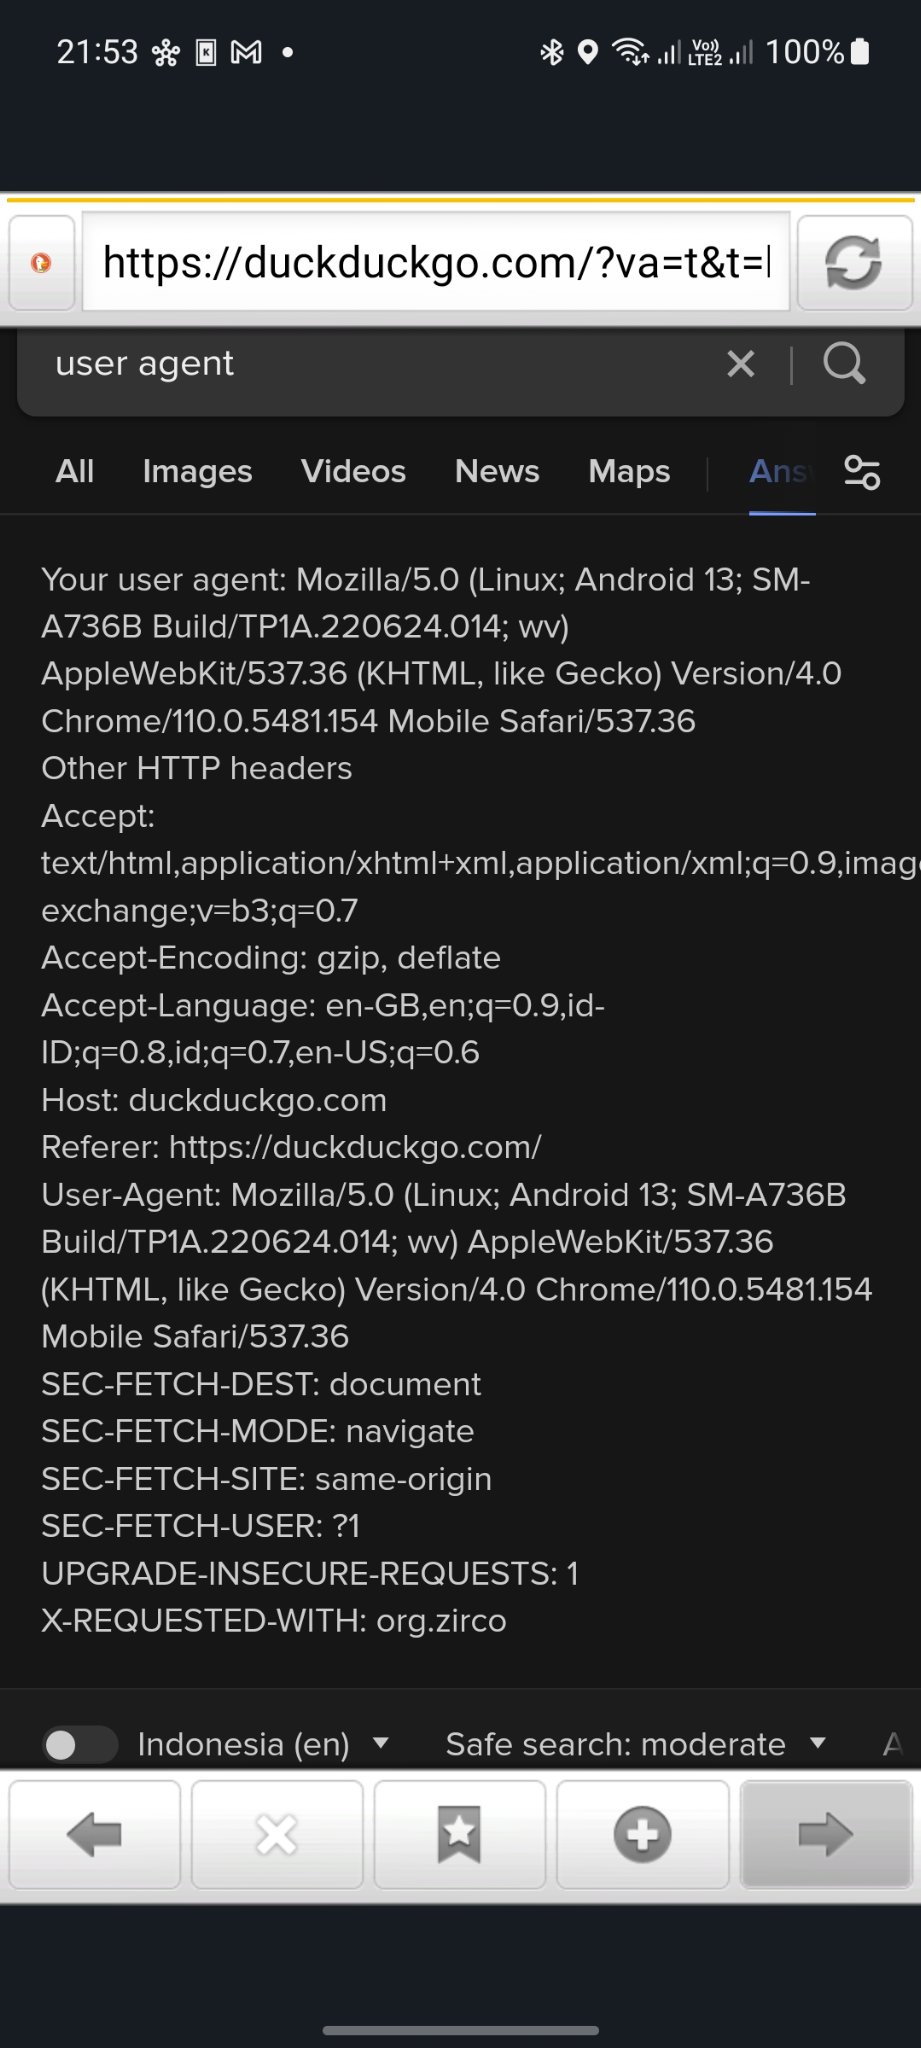
Task: Tap the magnifier search icon
Action: click(844, 364)
